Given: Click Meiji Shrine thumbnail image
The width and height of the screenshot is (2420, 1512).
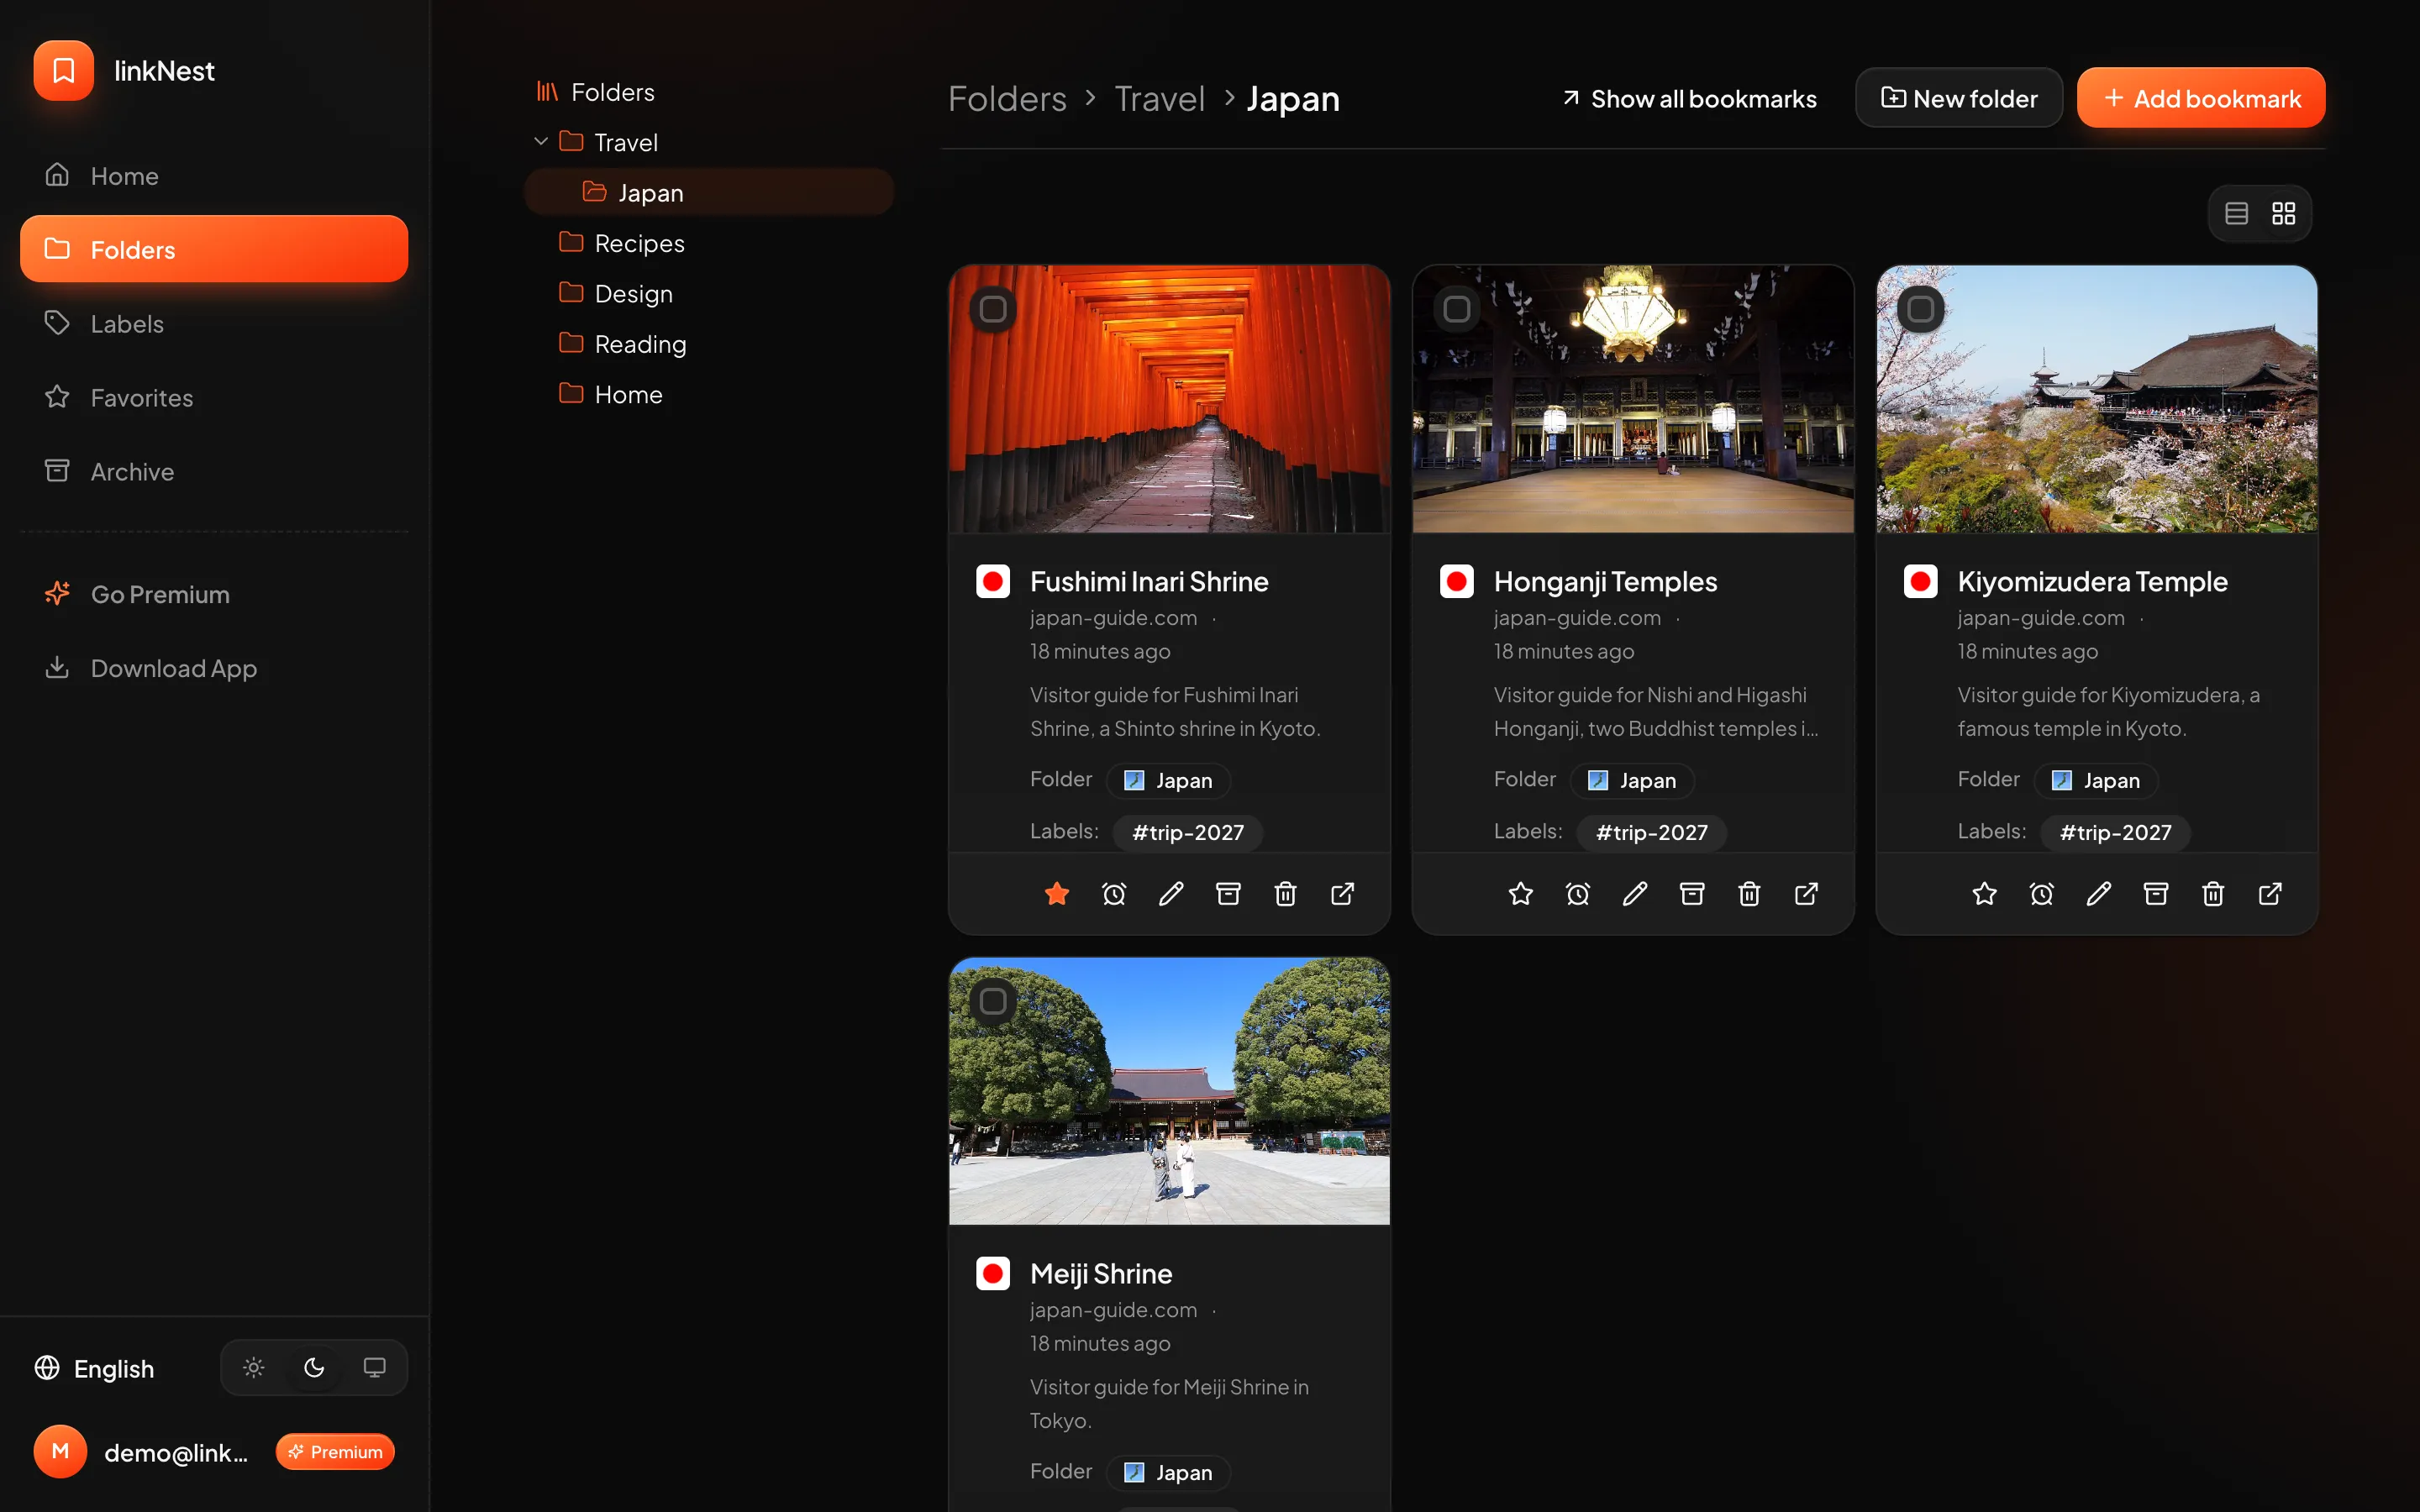Looking at the screenshot, I should tap(1169, 1091).
